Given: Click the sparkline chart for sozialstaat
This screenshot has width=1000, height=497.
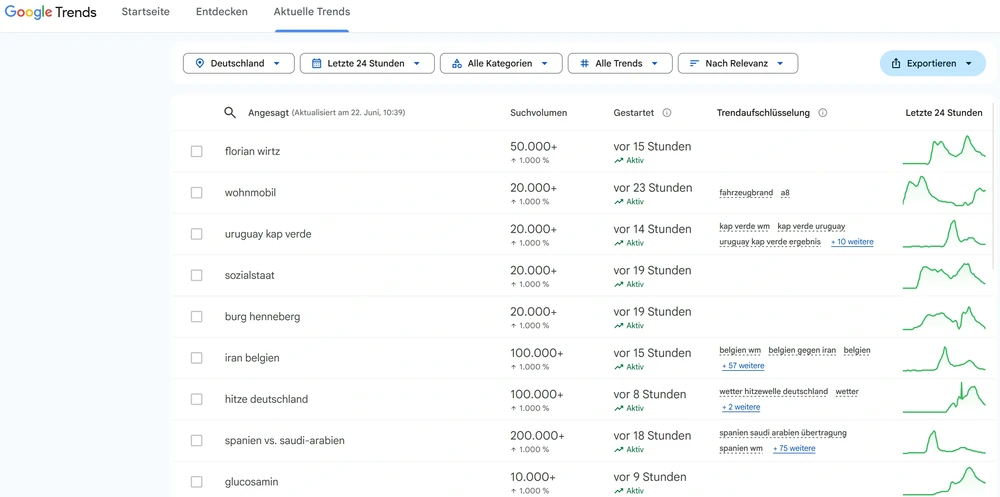Looking at the screenshot, I should 944,275.
